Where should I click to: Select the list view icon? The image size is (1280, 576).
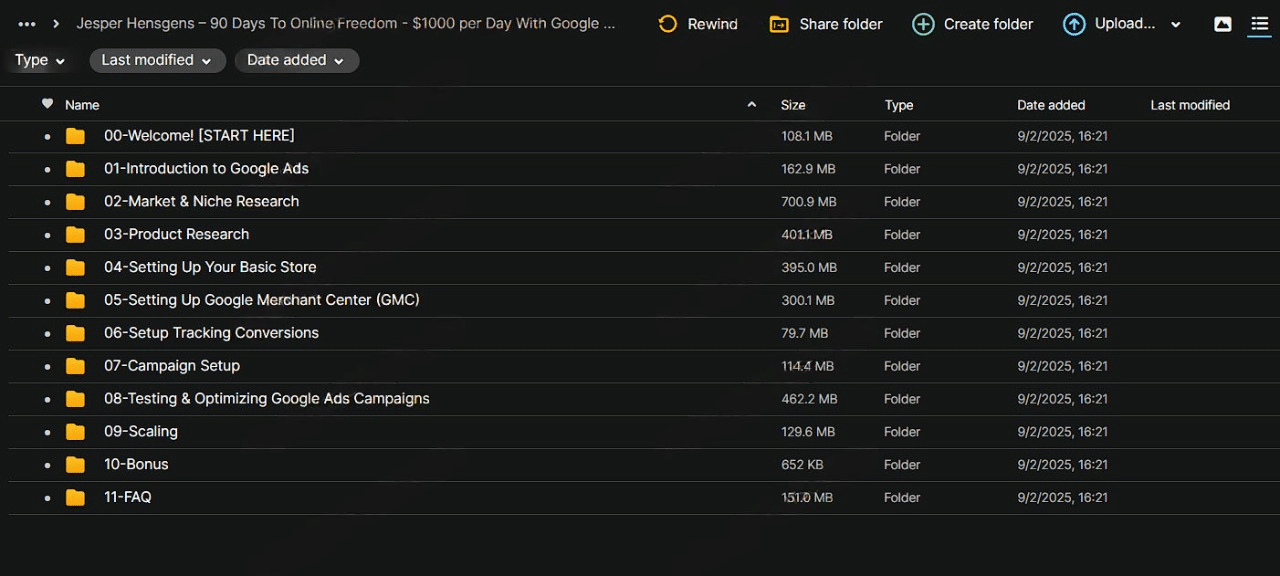pyautogui.click(x=1259, y=24)
